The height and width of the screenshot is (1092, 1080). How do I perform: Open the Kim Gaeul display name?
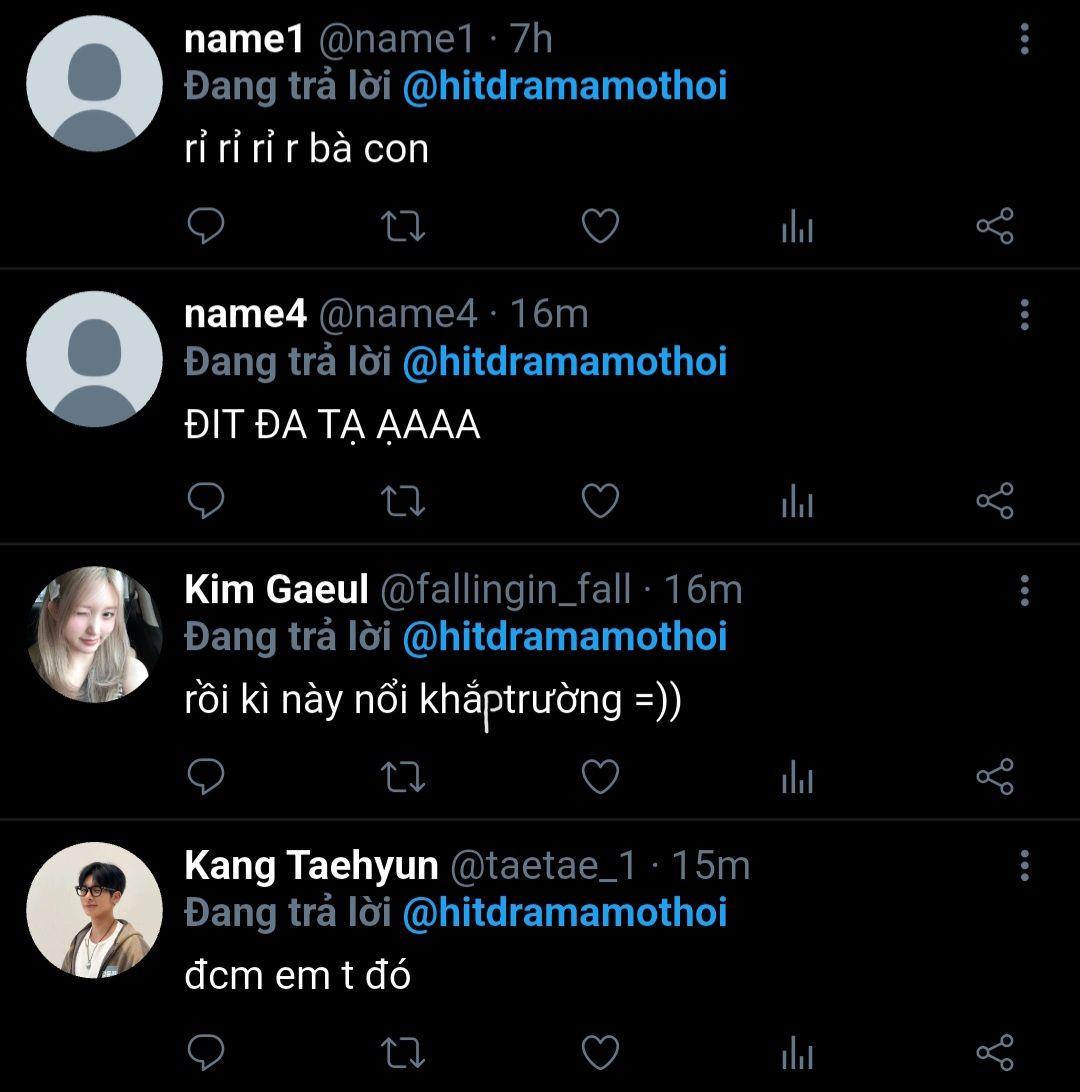pyautogui.click(x=277, y=590)
